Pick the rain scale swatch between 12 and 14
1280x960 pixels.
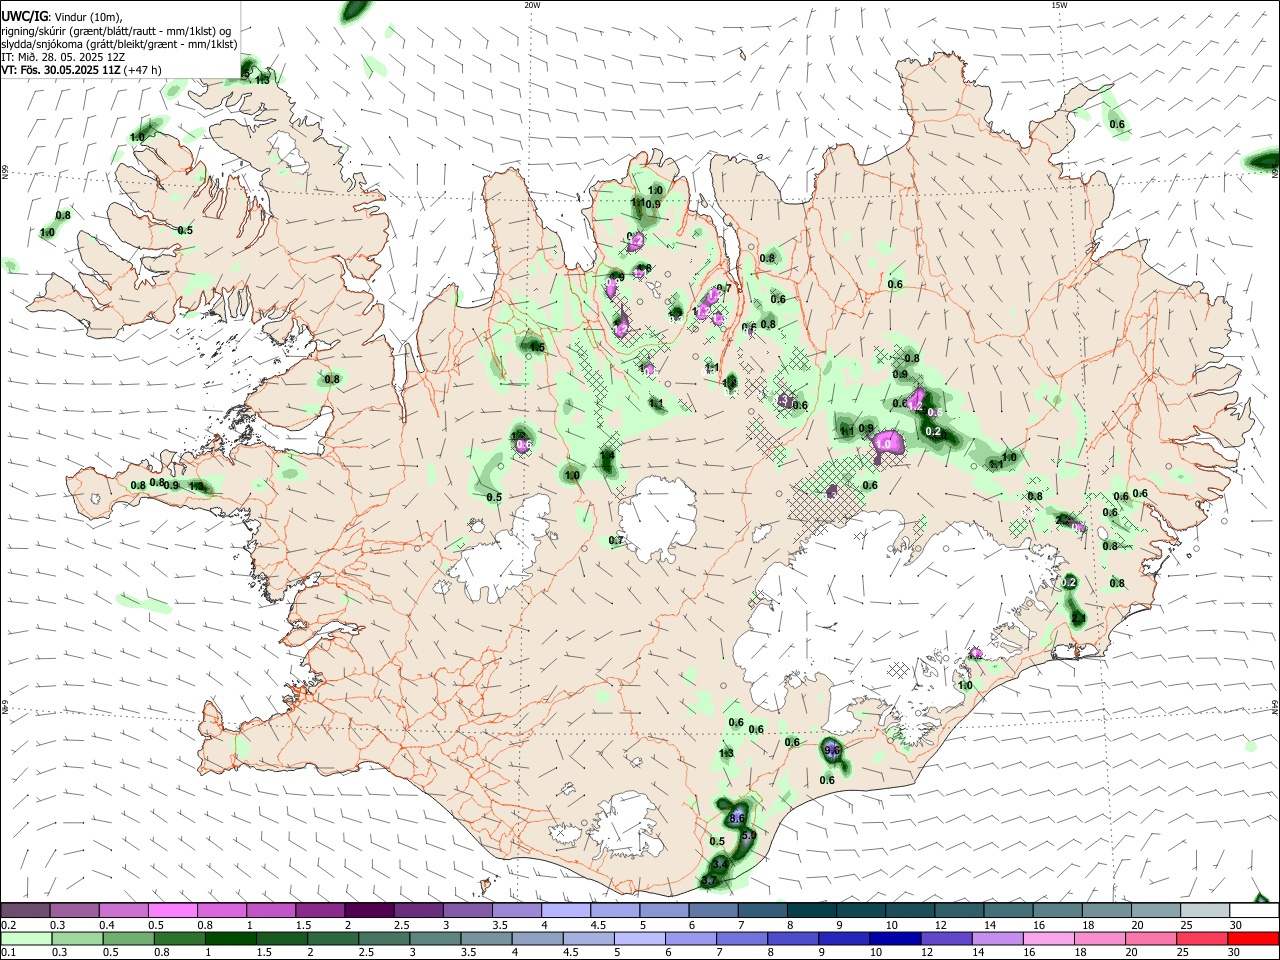[x=945, y=939]
